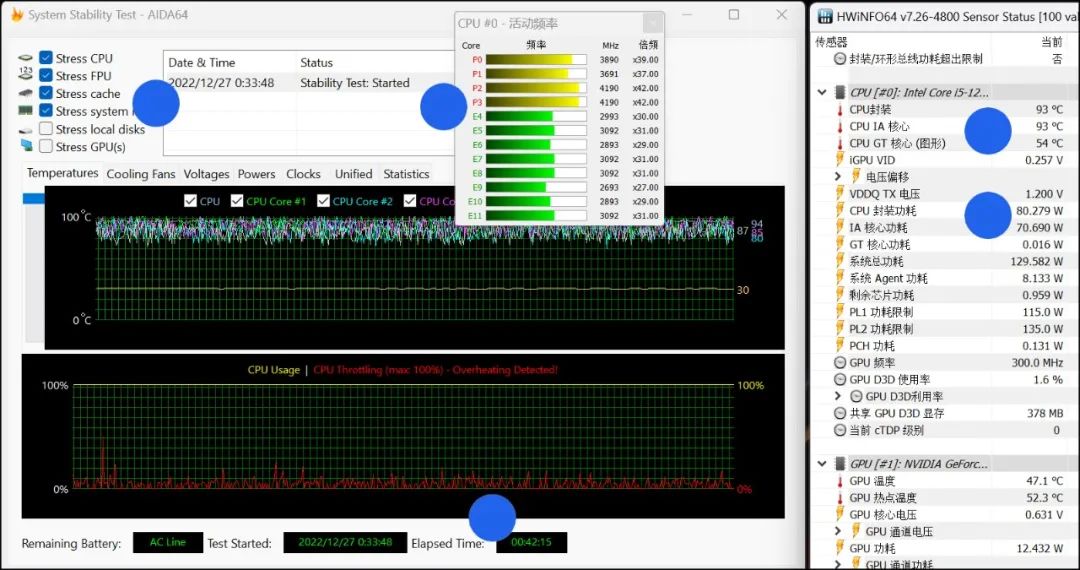Select the Stability Test: Started log row
1080x570 pixels.
[354, 83]
